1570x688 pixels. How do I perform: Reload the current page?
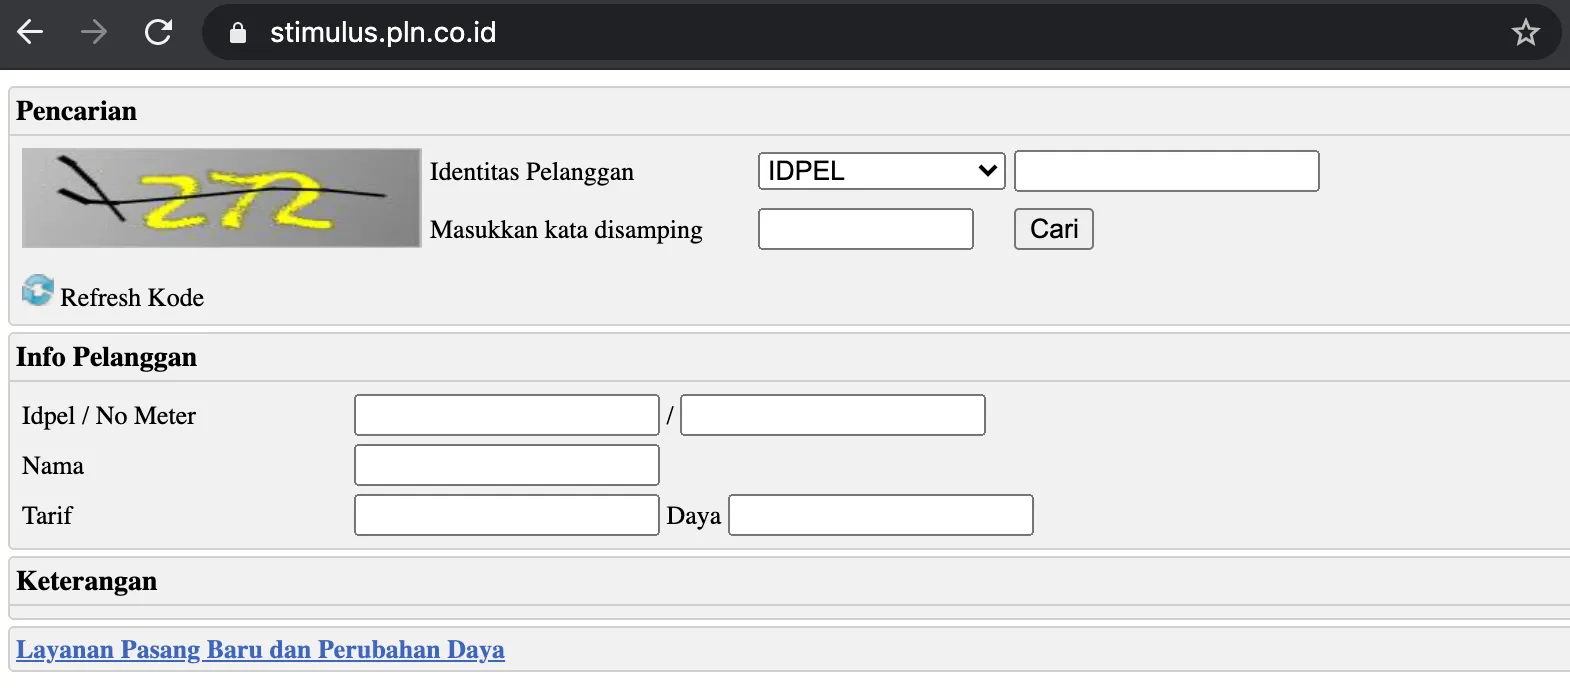click(158, 32)
